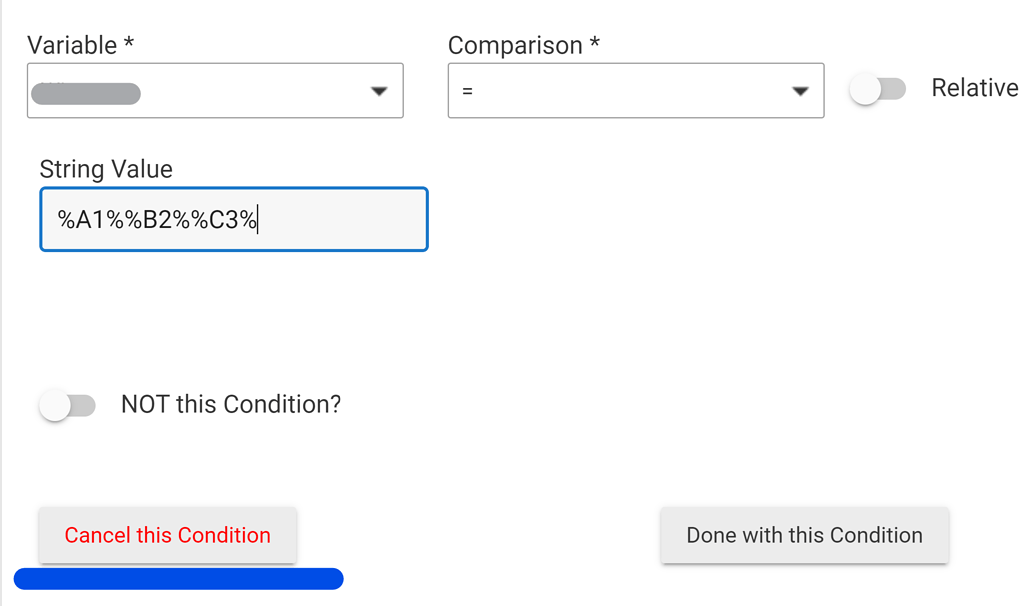Screen dimensions: 1024x606
Task: Open the Comparison dropdown
Action: 636,90
